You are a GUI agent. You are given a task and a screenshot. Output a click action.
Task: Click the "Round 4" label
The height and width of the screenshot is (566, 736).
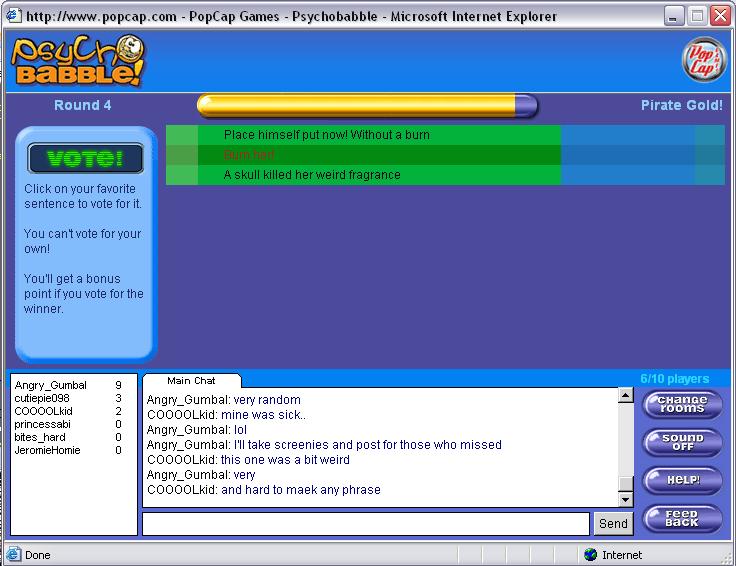point(83,105)
